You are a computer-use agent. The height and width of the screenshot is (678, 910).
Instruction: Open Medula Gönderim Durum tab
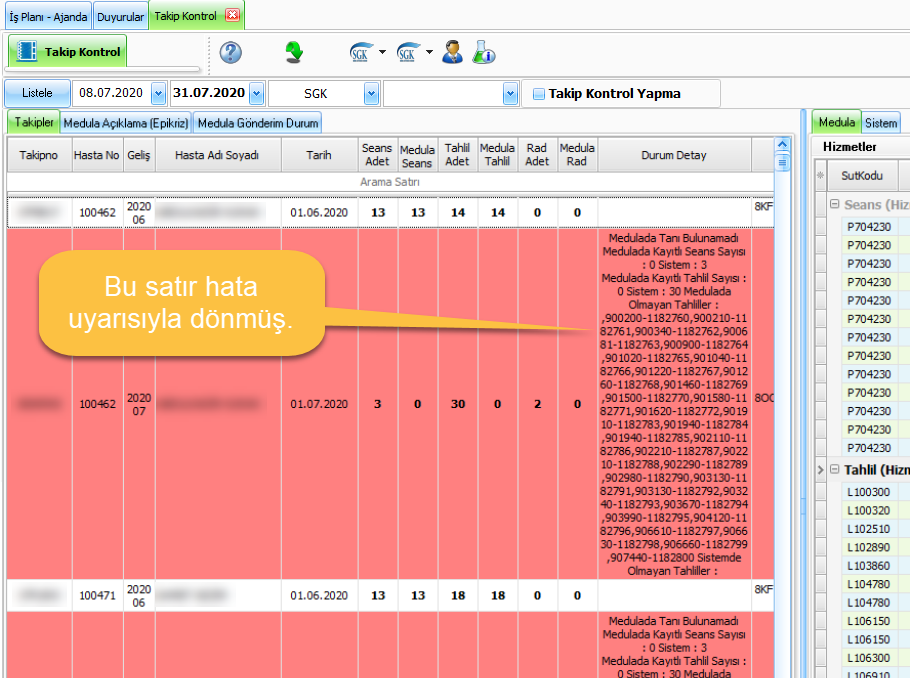(258, 123)
